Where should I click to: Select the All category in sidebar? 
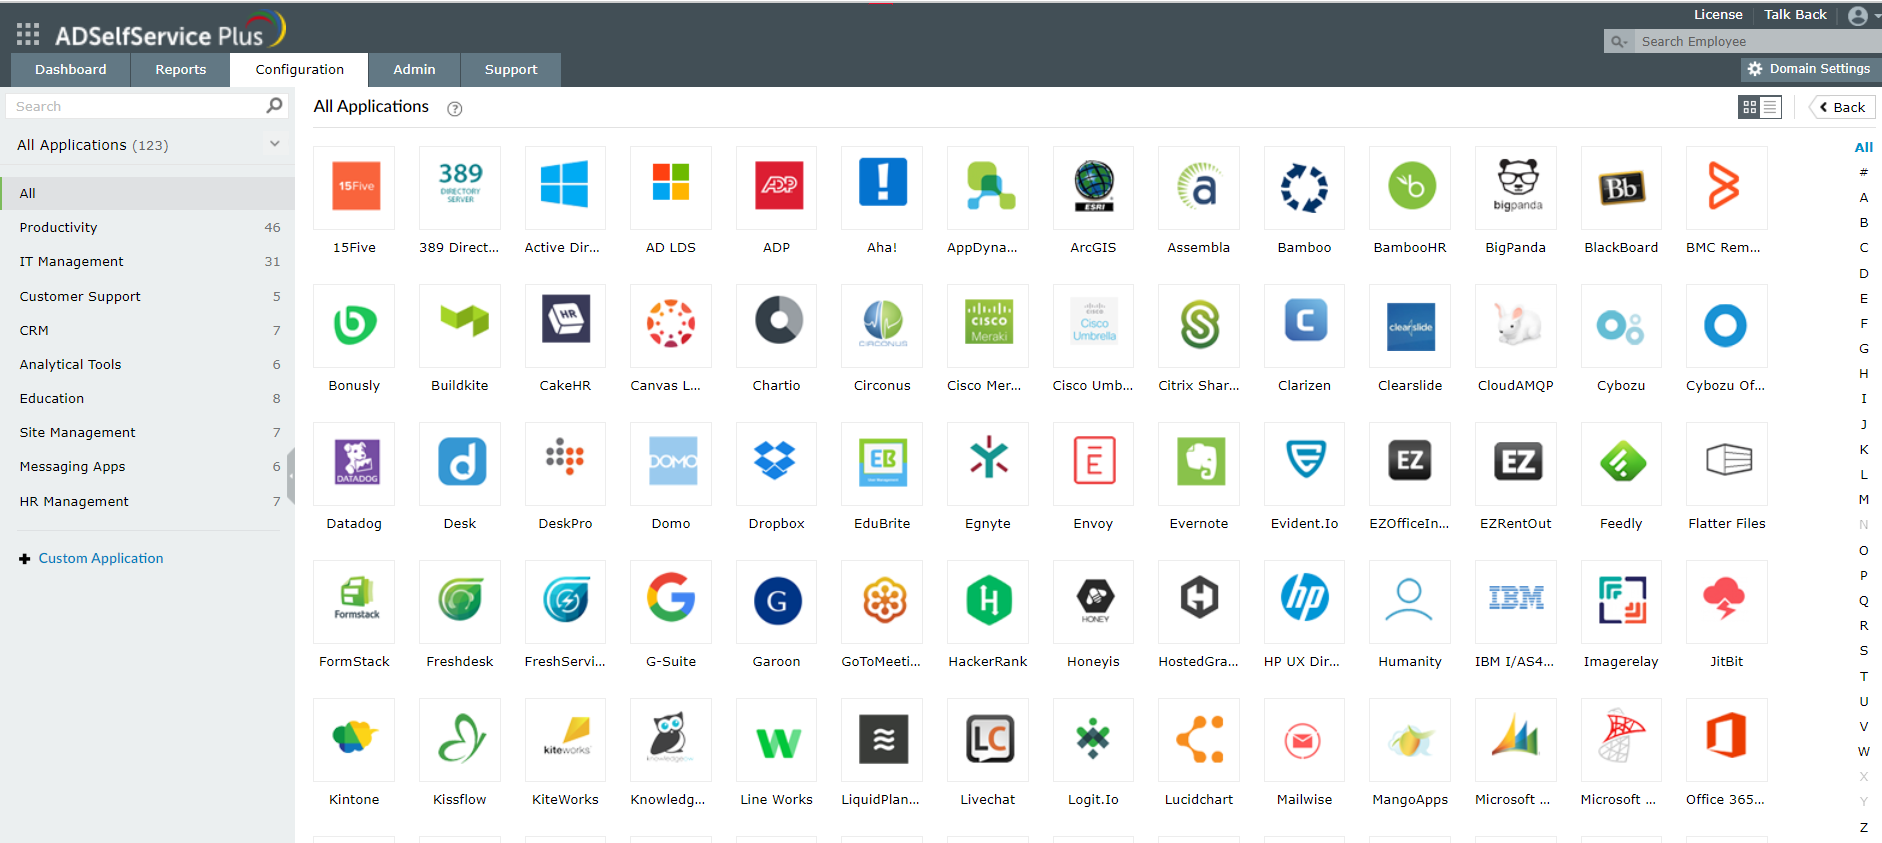[x=148, y=193]
